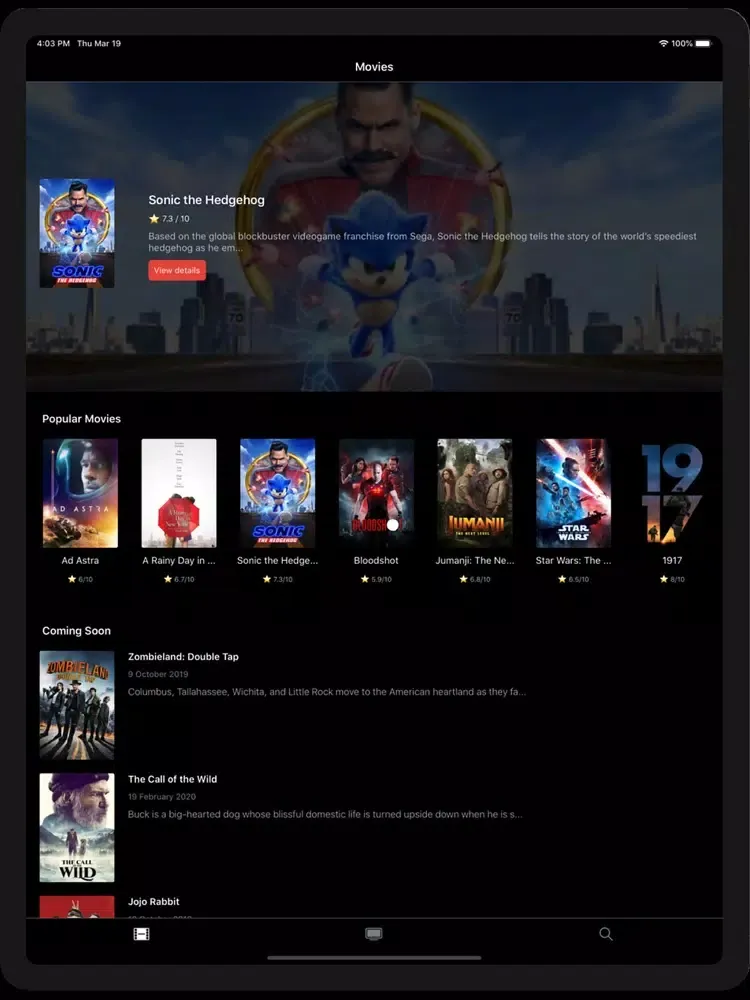Screen dimensions: 750x1000
Task: Click the 19 February 2020 release date
Action: point(162,797)
